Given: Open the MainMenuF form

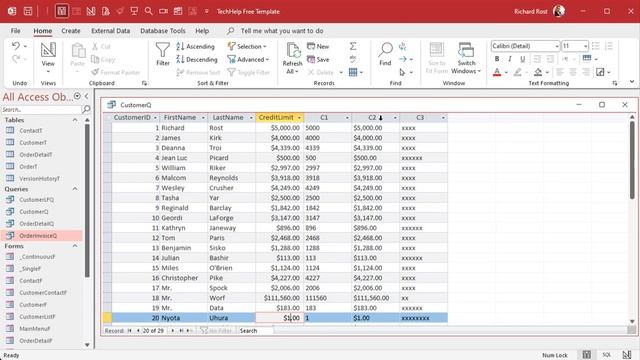Looking at the screenshot, I should pos(34,329).
